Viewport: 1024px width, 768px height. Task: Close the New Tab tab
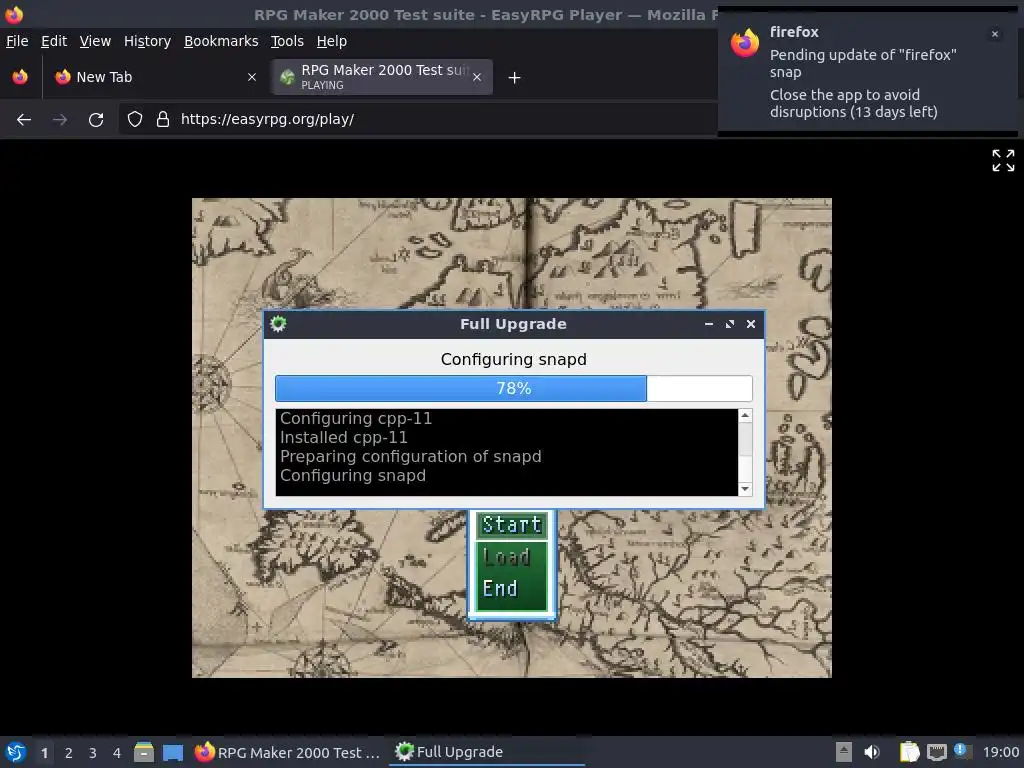[251, 77]
